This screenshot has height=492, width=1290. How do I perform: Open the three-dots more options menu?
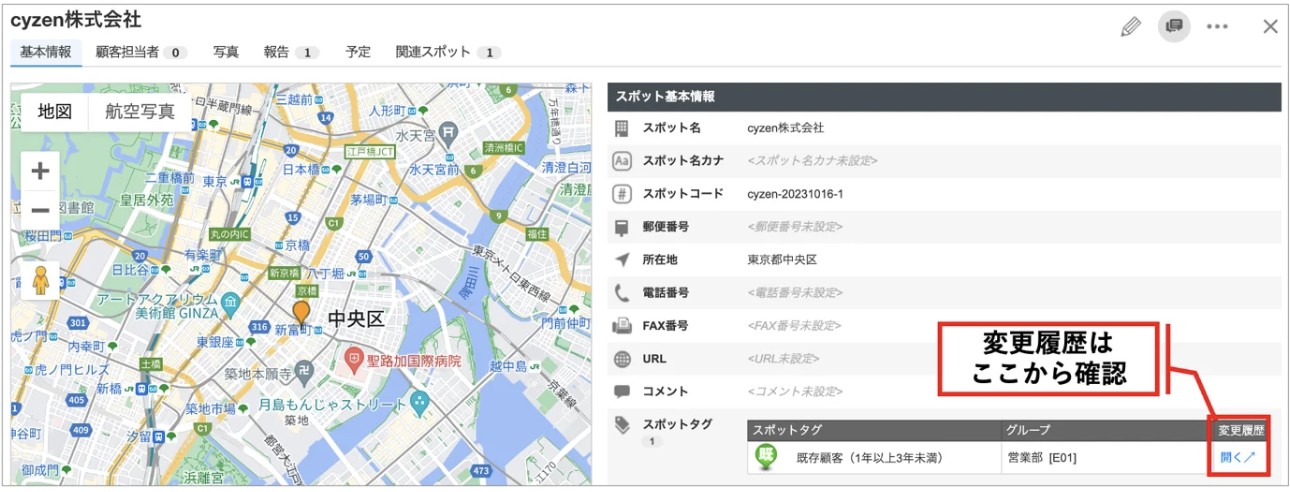pos(1217,27)
